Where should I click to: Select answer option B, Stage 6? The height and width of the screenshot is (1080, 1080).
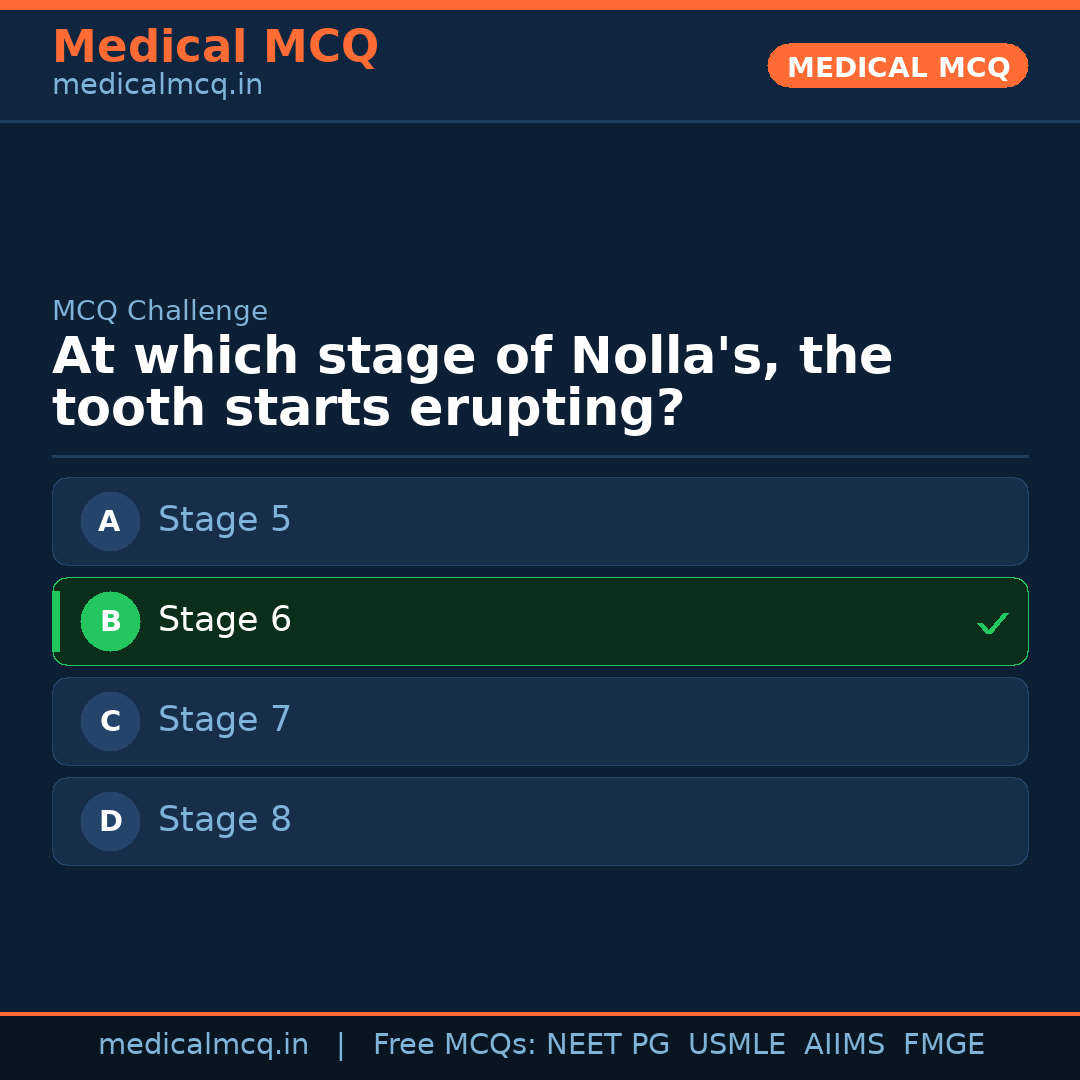click(x=540, y=621)
